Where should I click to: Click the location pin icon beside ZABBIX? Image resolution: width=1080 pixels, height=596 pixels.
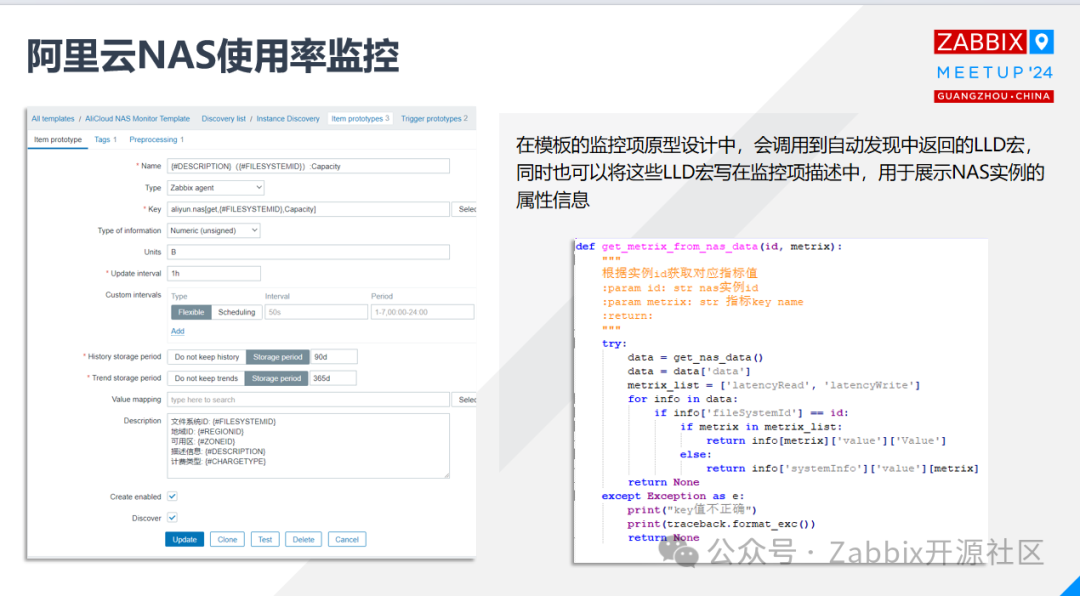[1042, 42]
